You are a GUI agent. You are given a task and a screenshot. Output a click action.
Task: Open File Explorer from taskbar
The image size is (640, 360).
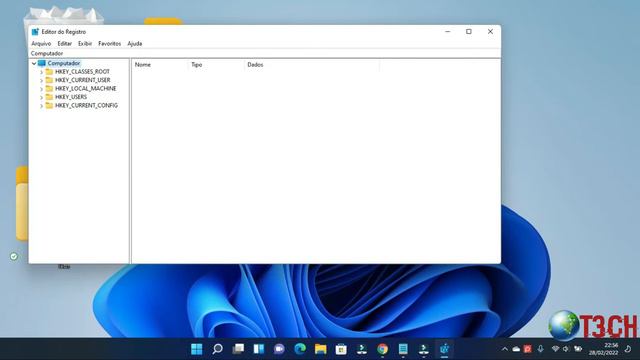320,349
